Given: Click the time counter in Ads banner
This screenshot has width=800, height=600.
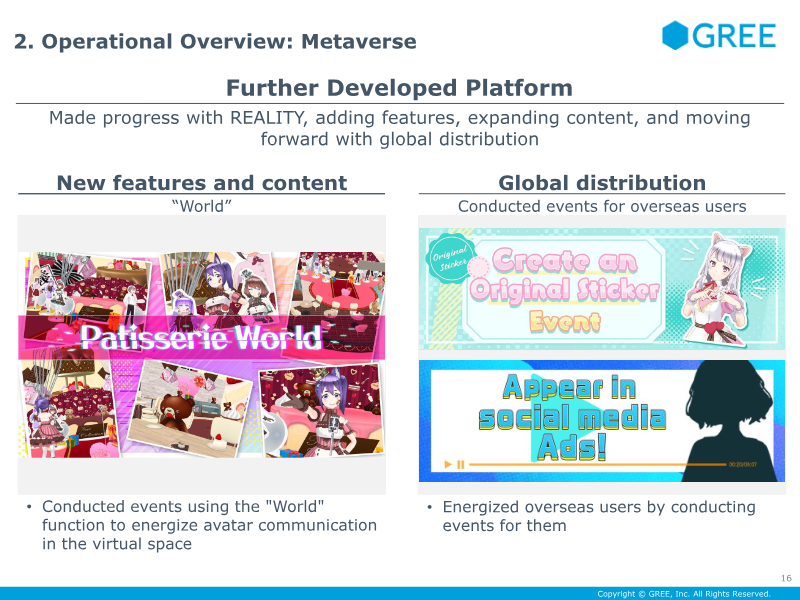Looking at the screenshot, I should click(x=742, y=464).
